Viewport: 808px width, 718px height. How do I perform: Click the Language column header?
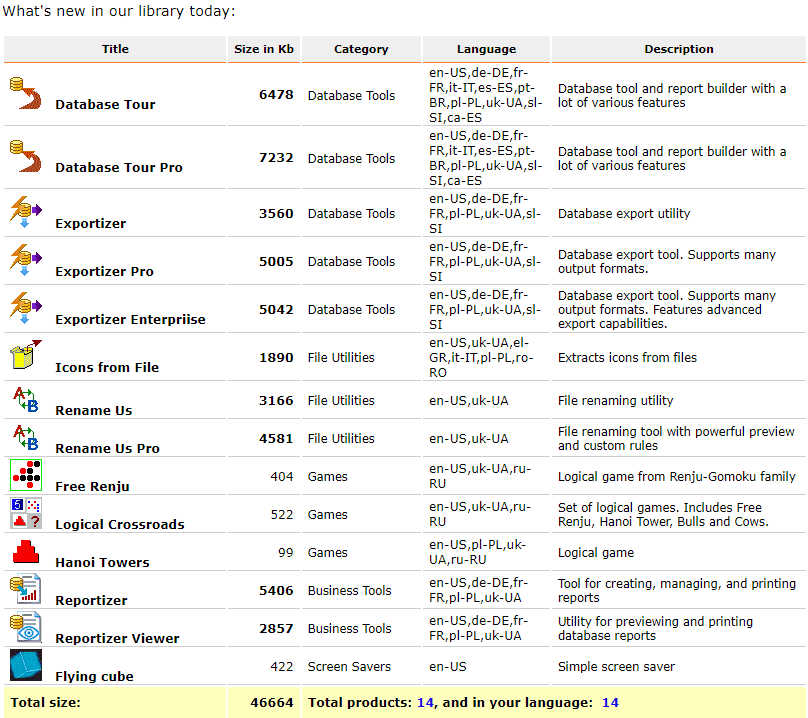click(x=486, y=49)
